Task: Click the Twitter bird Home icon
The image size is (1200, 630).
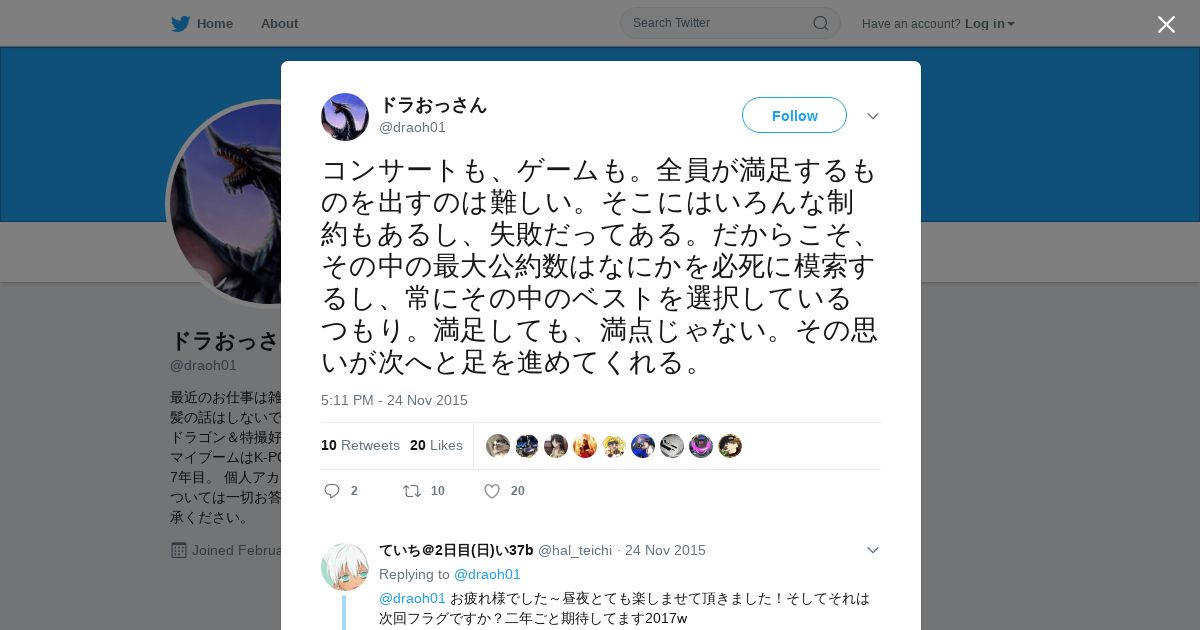Action: pyautogui.click(x=180, y=23)
